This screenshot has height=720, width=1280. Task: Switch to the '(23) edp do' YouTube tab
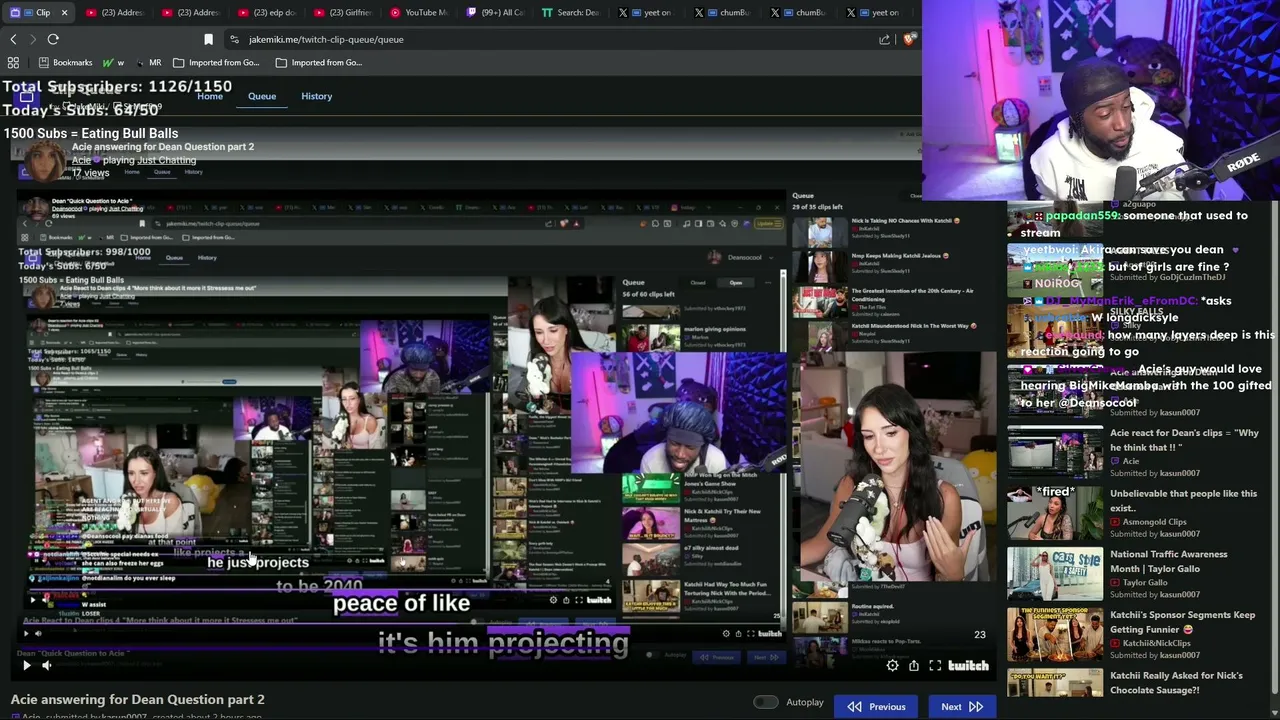coord(268,12)
